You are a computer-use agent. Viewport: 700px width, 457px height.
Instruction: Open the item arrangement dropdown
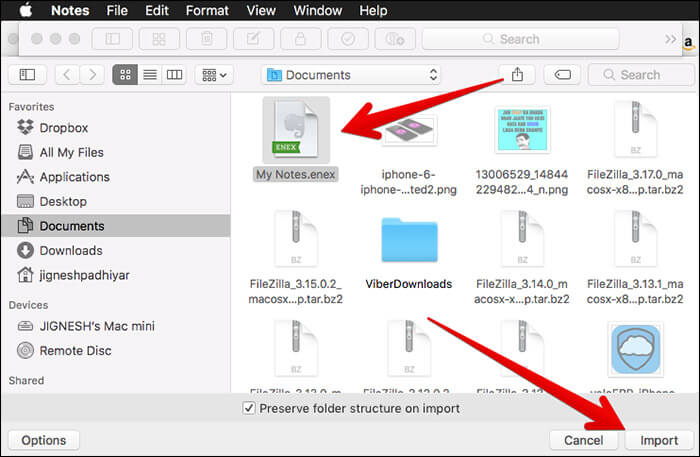pos(214,75)
